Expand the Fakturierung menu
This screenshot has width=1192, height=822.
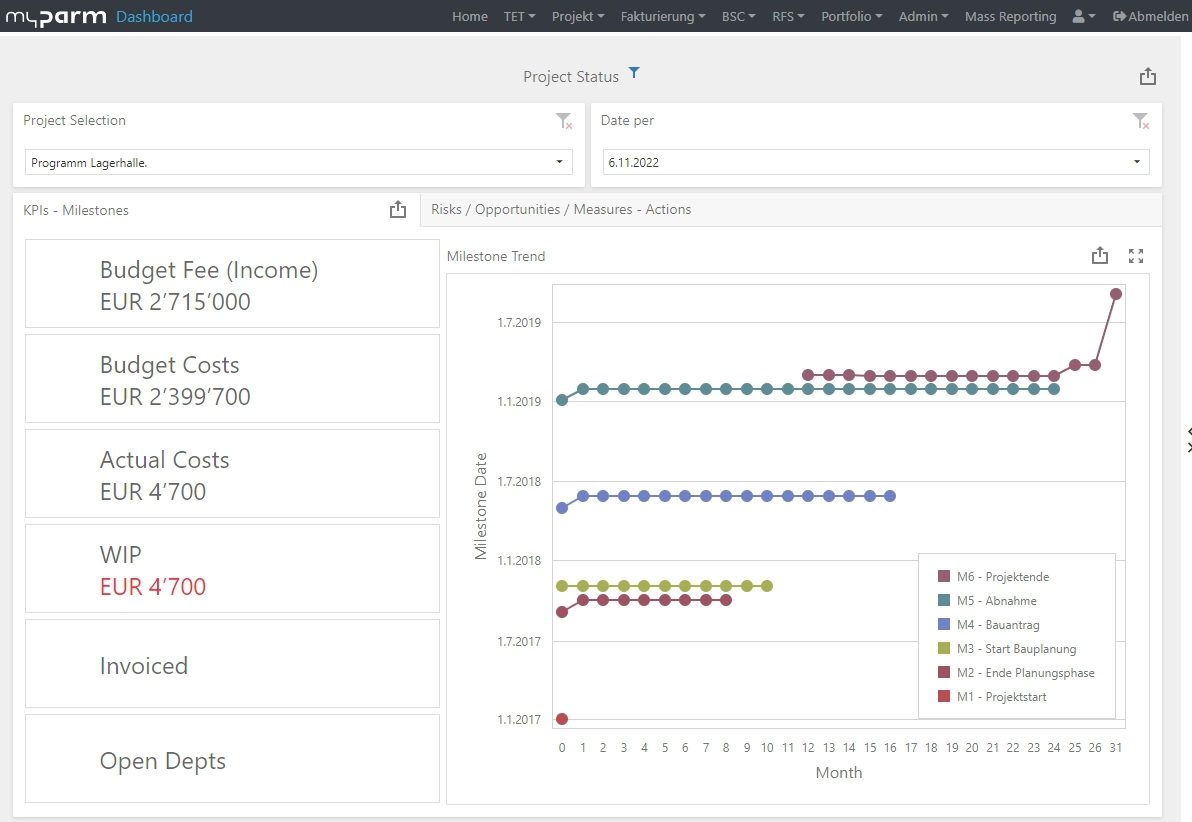point(662,16)
